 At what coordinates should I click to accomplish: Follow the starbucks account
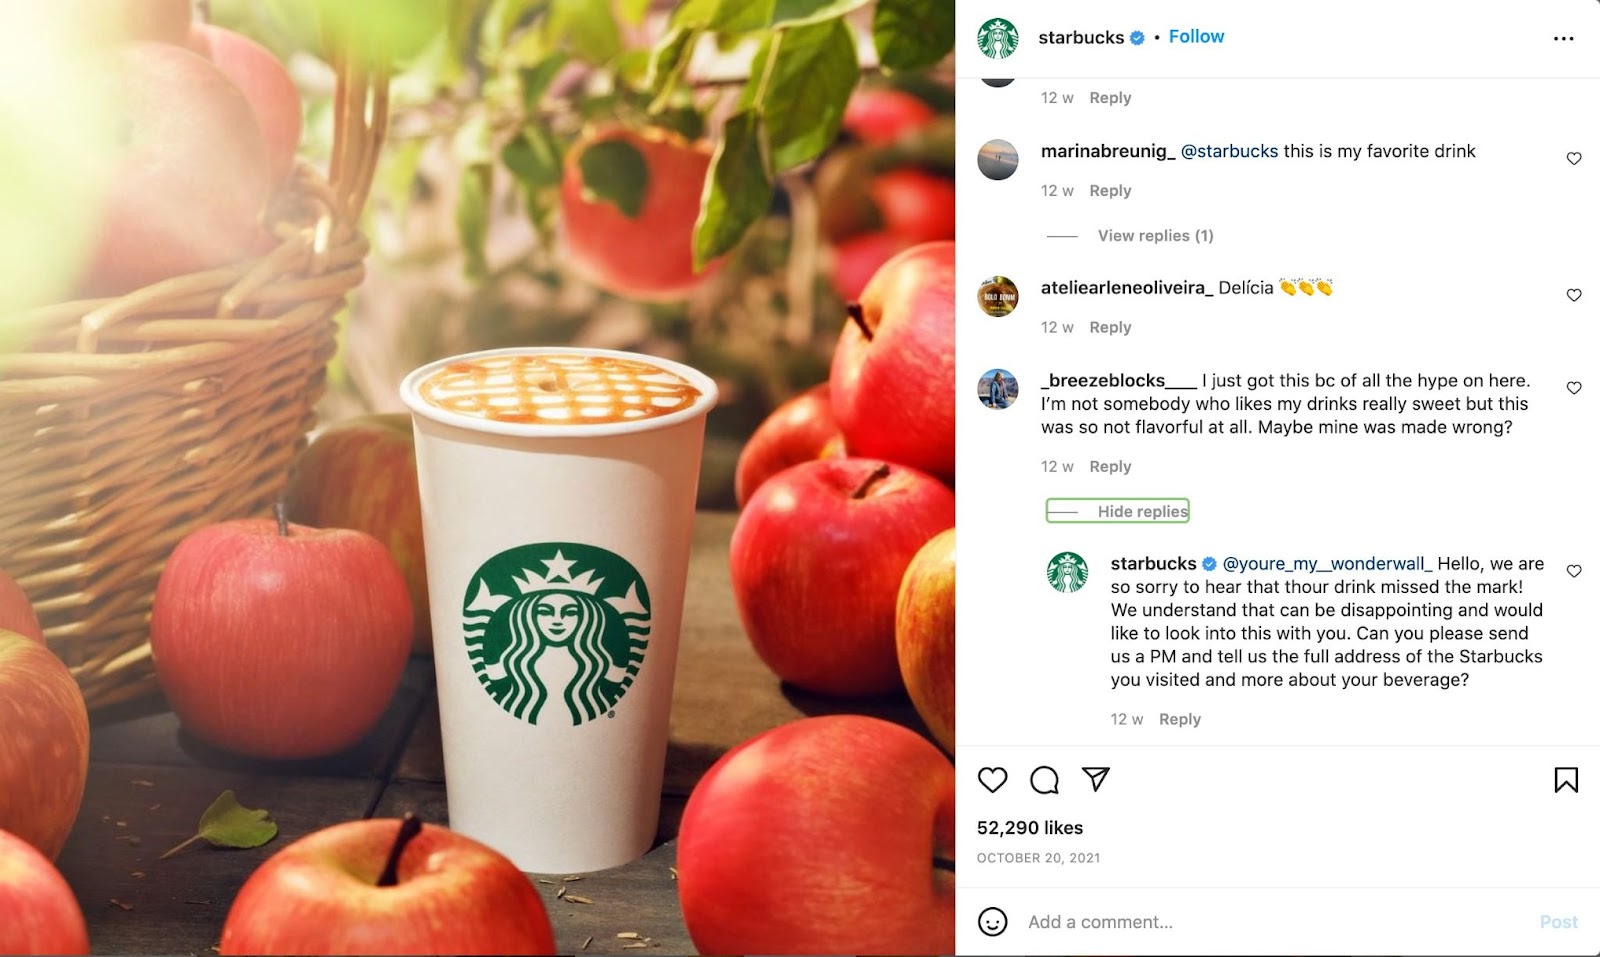tap(1196, 37)
